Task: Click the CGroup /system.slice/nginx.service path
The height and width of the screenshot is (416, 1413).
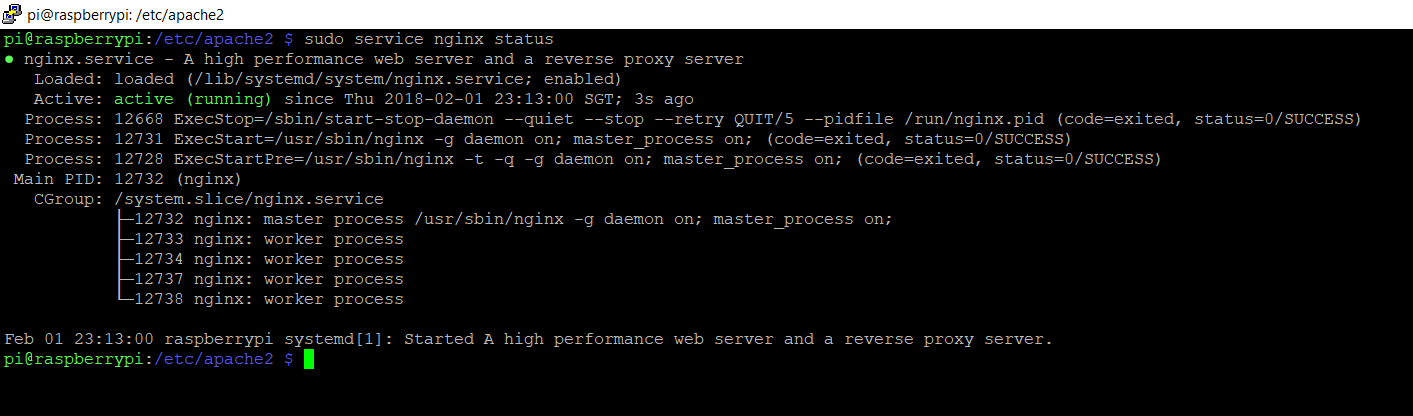Action: (x=249, y=200)
